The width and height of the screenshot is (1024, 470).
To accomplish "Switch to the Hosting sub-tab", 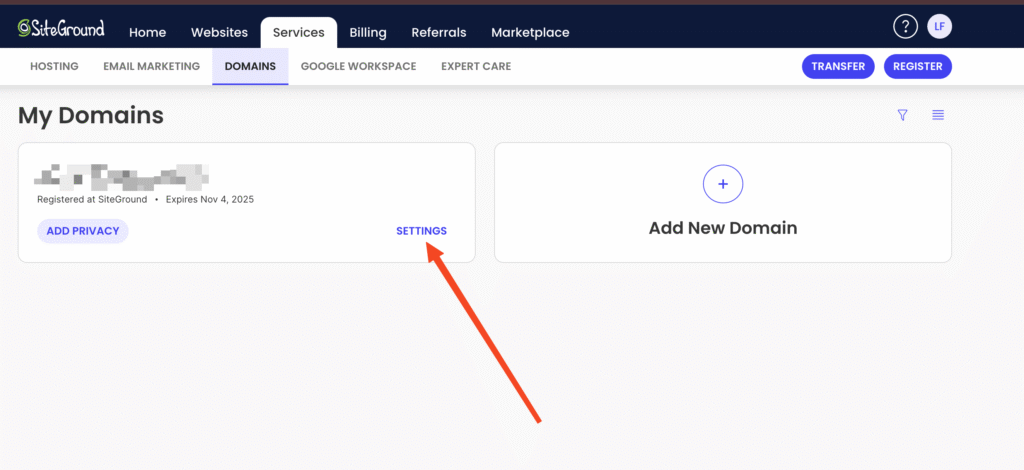I will pos(54,66).
